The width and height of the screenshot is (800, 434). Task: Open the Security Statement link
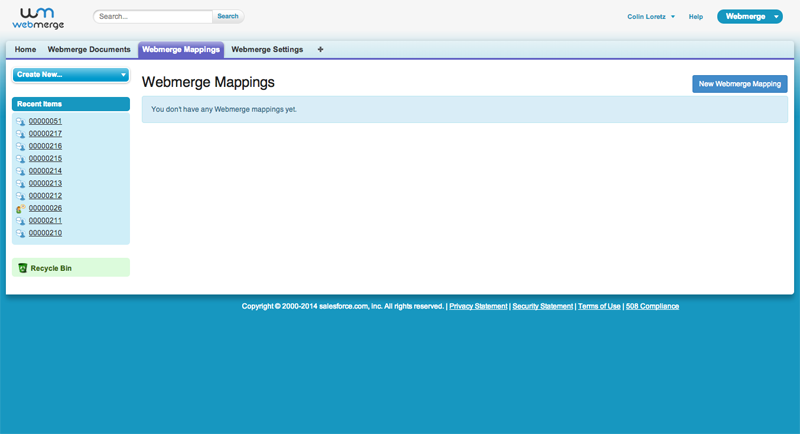click(x=542, y=307)
